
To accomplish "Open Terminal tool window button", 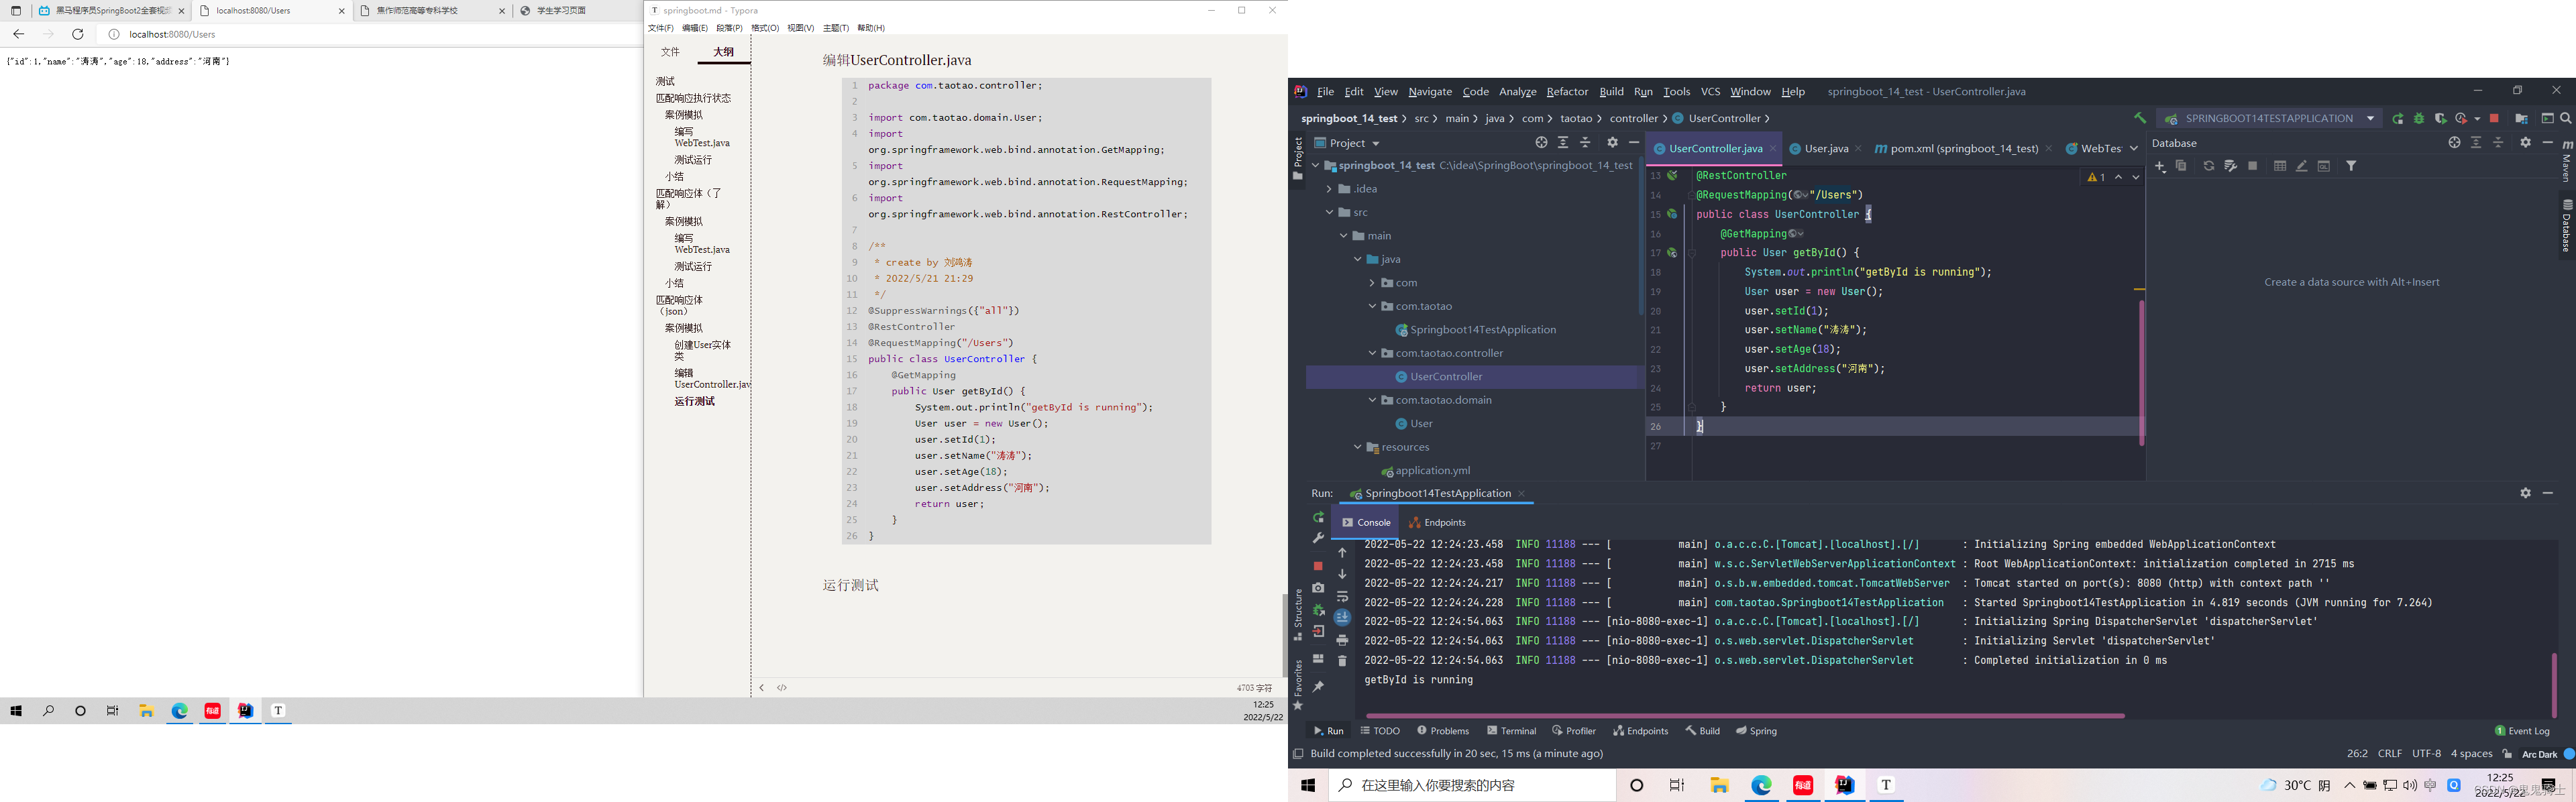I will pos(1511,731).
